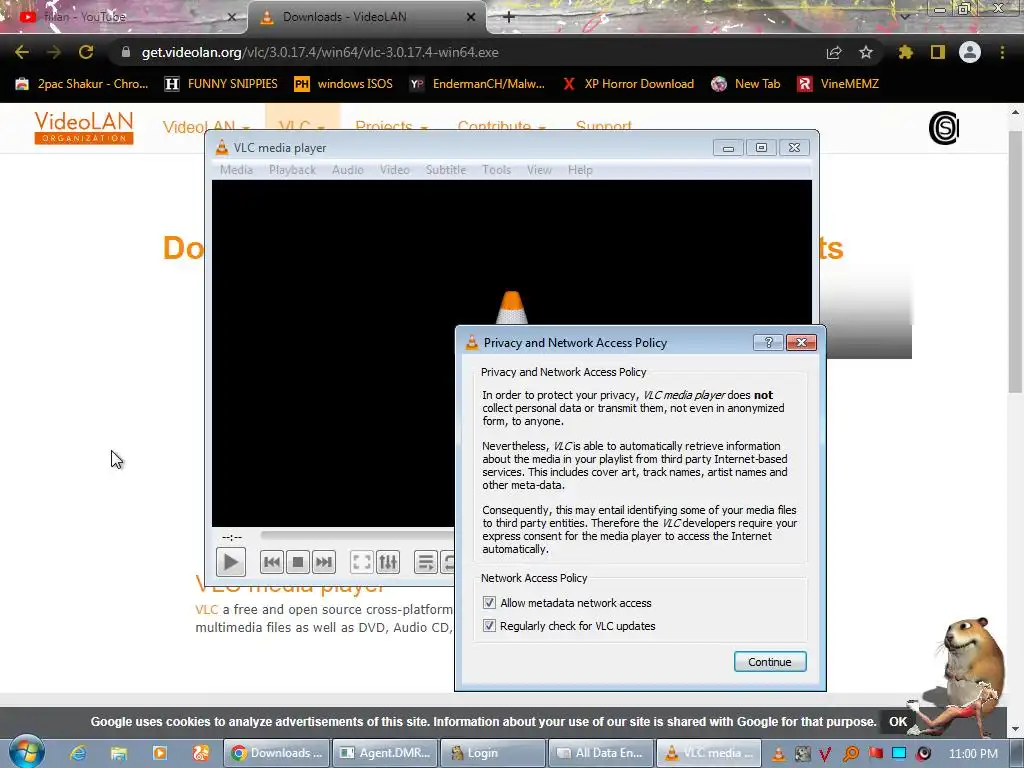Open the Support link on website

pyautogui.click(x=603, y=126)
